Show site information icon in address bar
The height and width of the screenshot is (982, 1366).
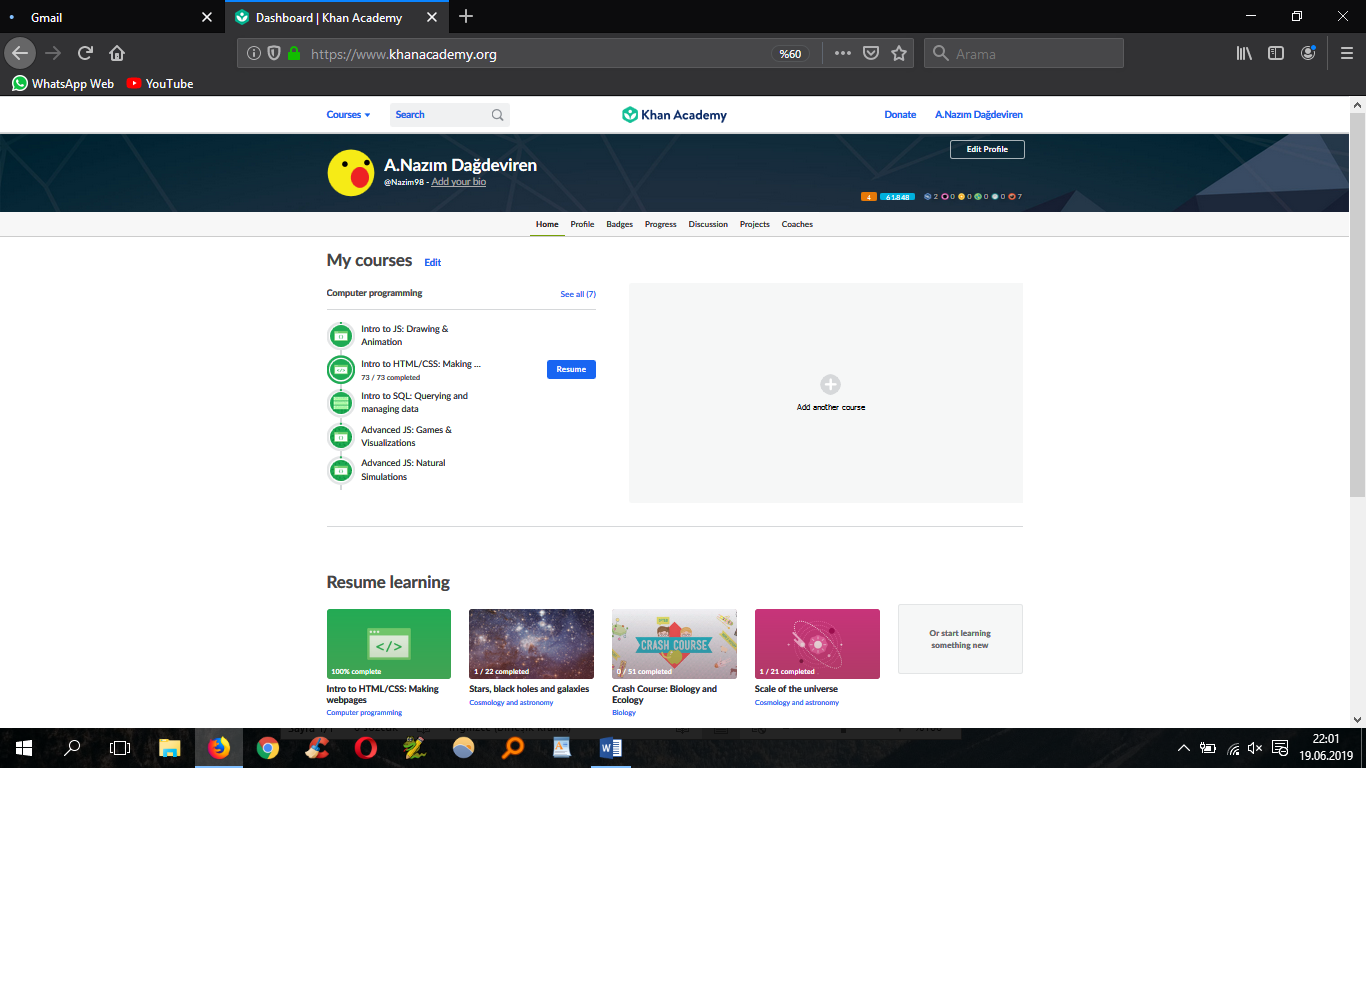[x=254, y=54]
